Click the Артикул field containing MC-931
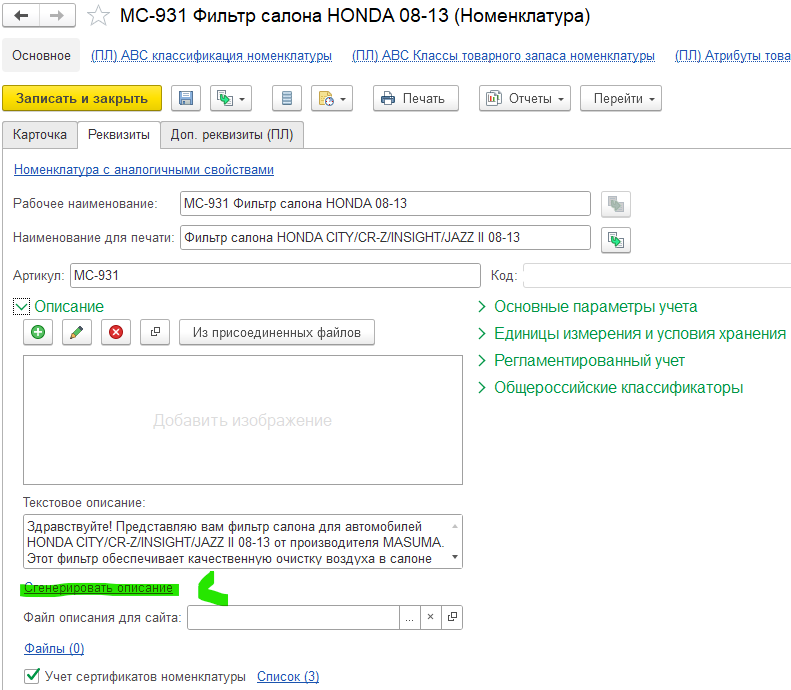Viewport: 791px width, 690px height. click(x=275, y=275)
